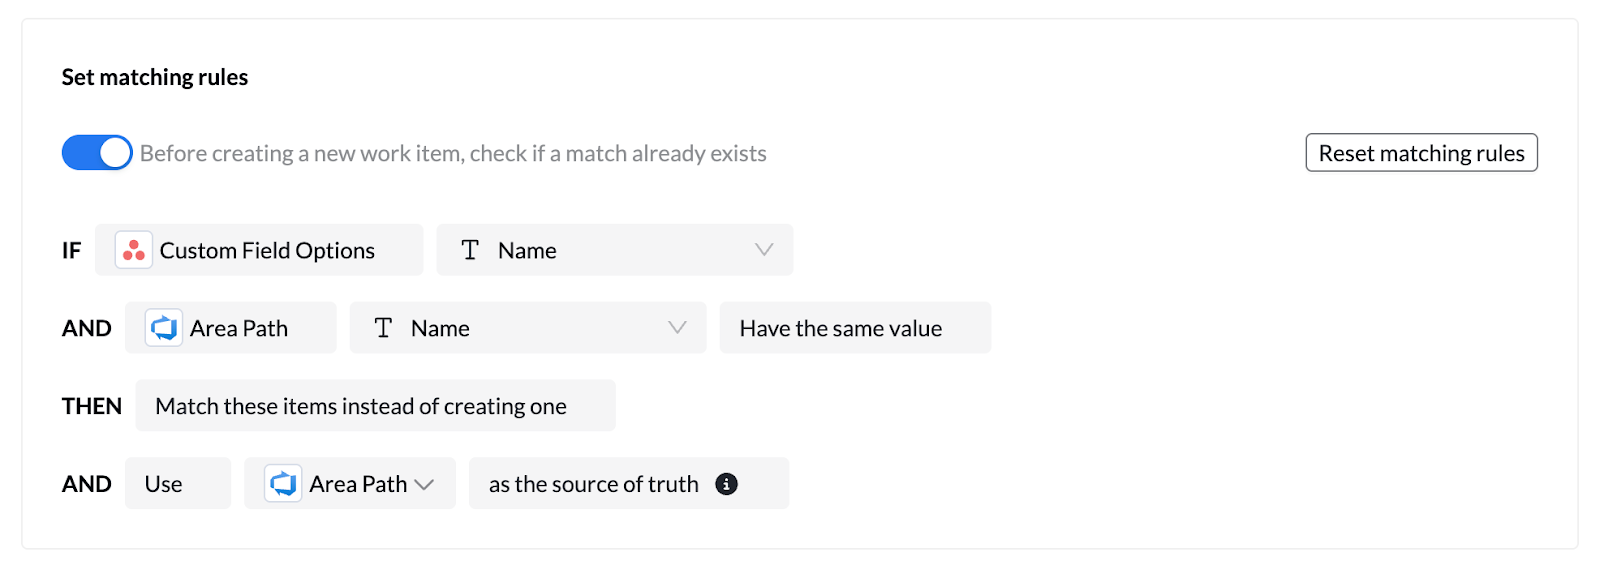Click the as the source of truth text
The height and width of the screenshot is (561, 1600).
tap(593, 484)
